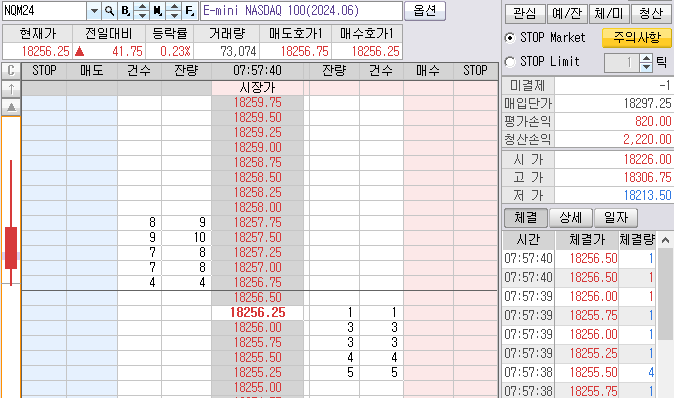
Task: Click the C cancel button in order grid
Action: [11, 70]
